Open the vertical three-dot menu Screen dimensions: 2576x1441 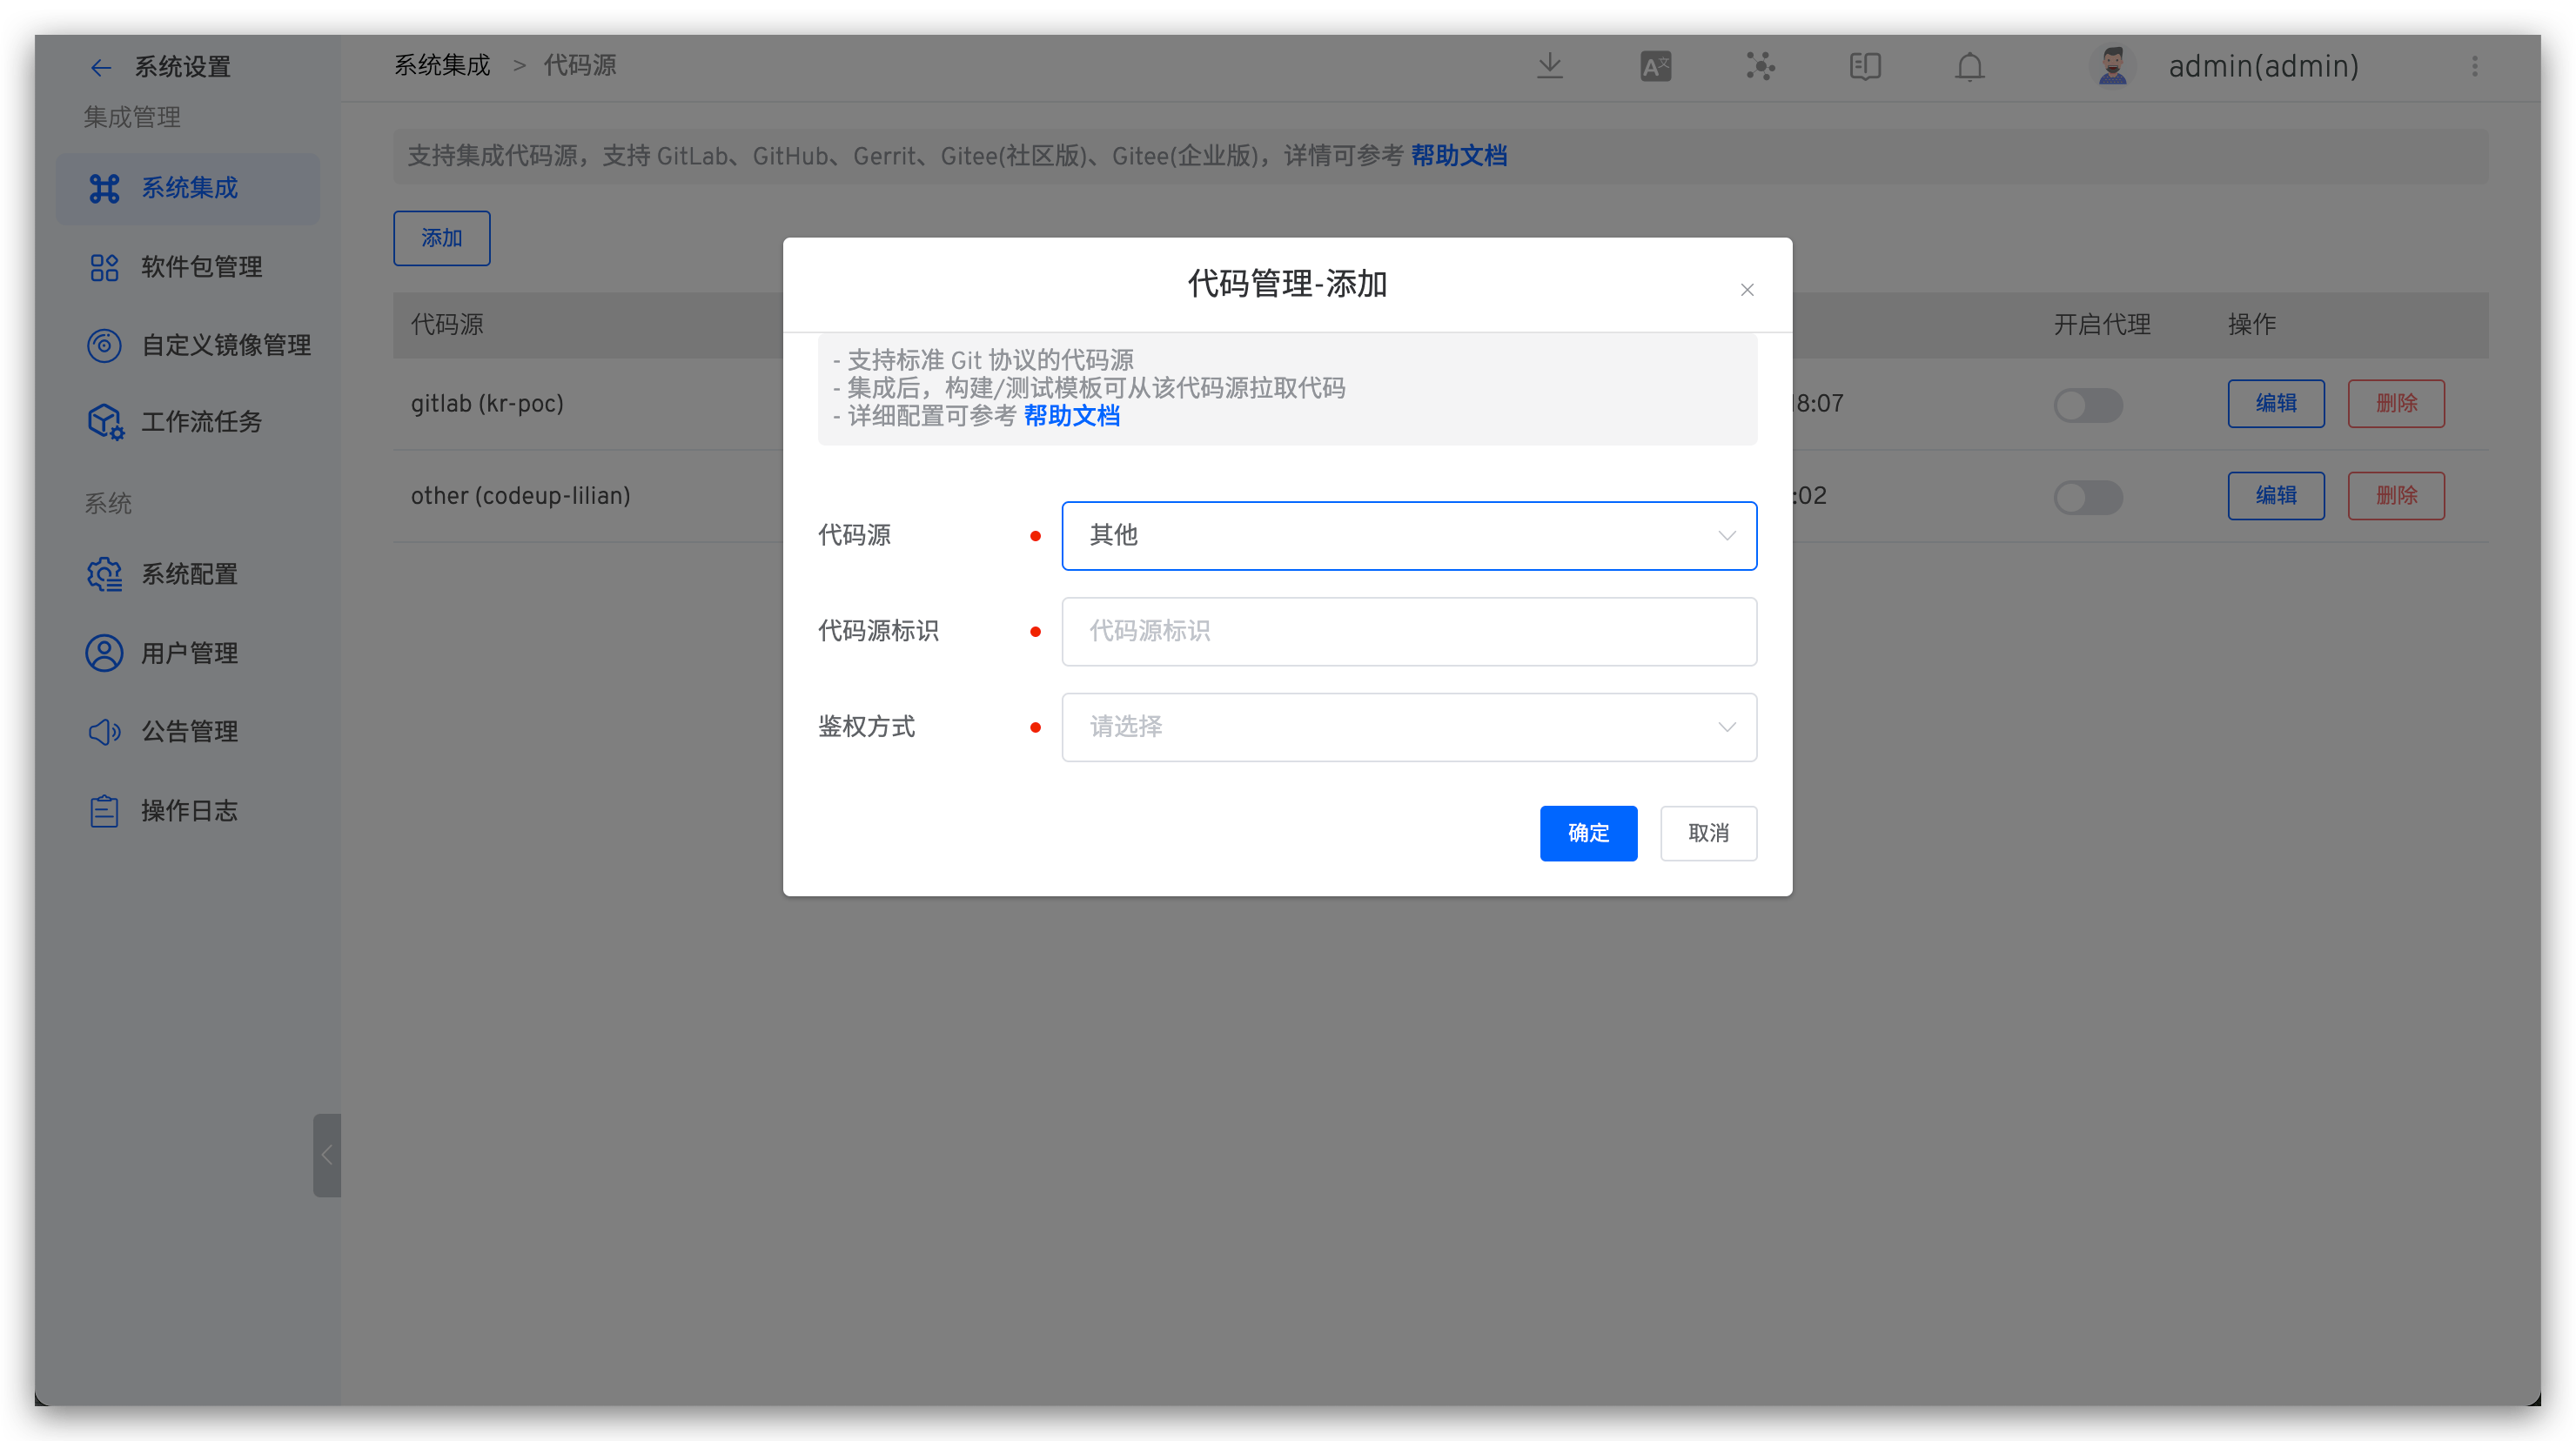(x=2474, y=66)
